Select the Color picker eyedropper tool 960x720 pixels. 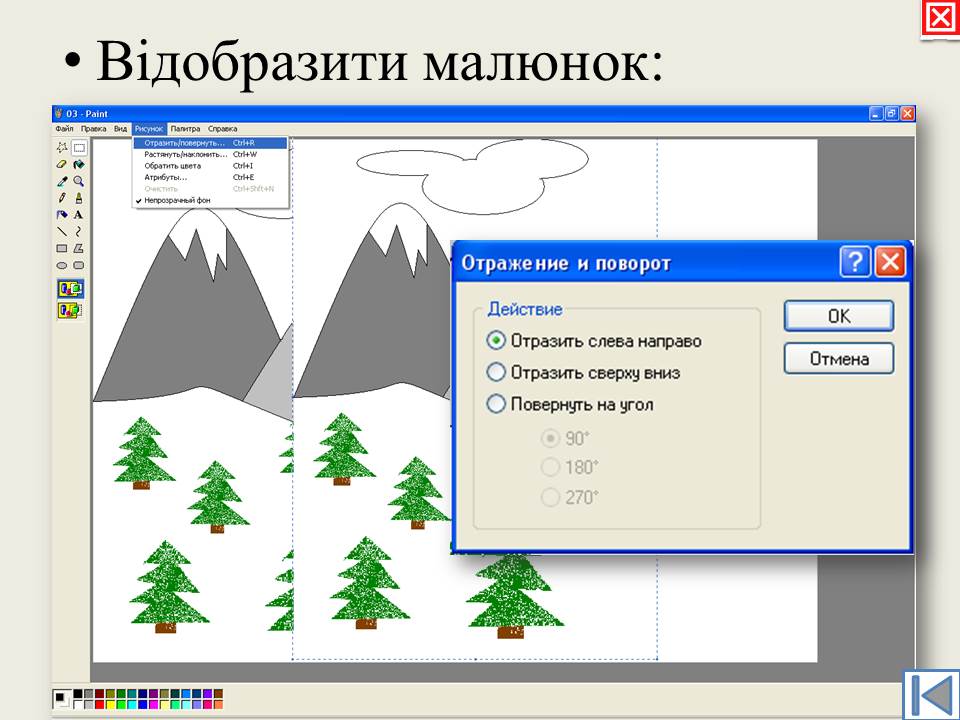(x=62, y=181)
